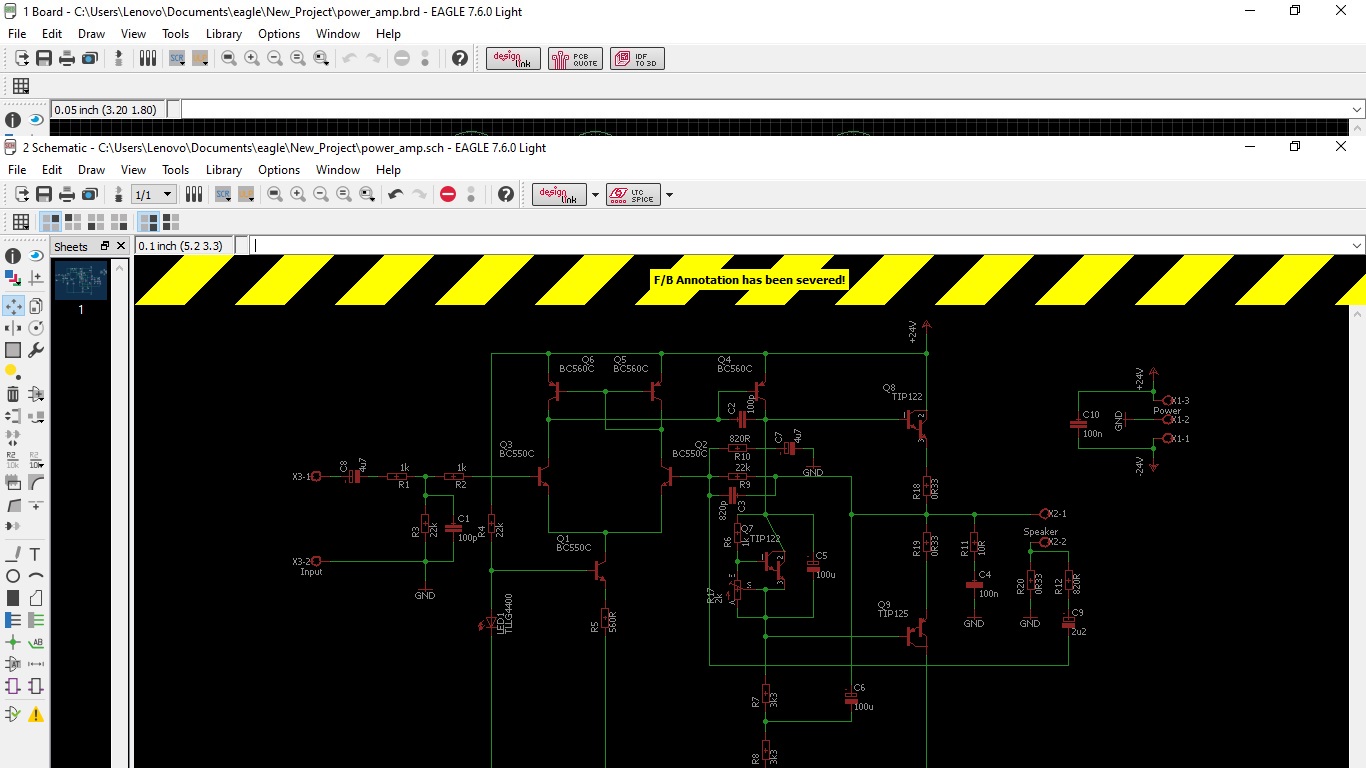The height and width of the screenshot is (768, 1366).
Task: Open Help icon in the Board toolbar
Action: (x=460, y=58)
